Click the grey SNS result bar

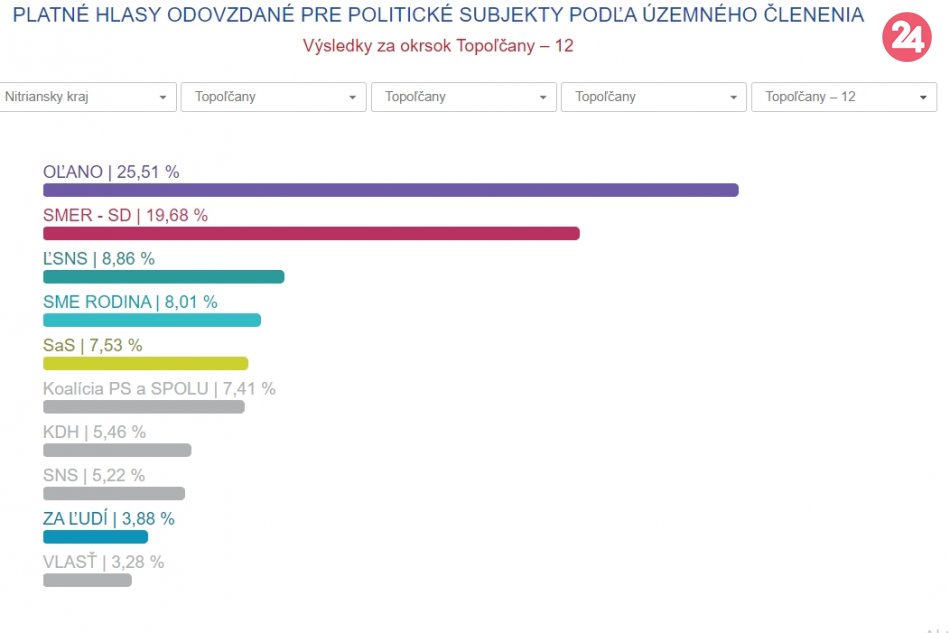coord(114,493)
